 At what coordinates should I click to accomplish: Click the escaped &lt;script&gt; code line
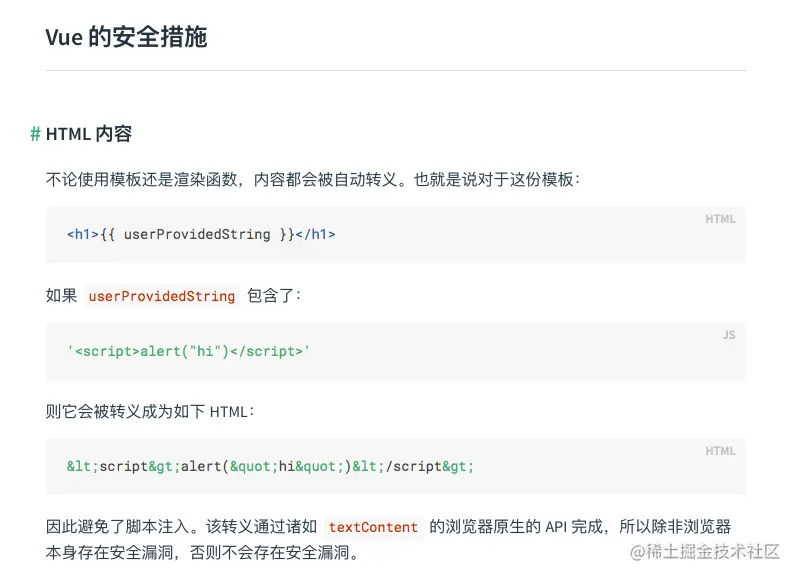pyautogui.click(x=270, y=467)
